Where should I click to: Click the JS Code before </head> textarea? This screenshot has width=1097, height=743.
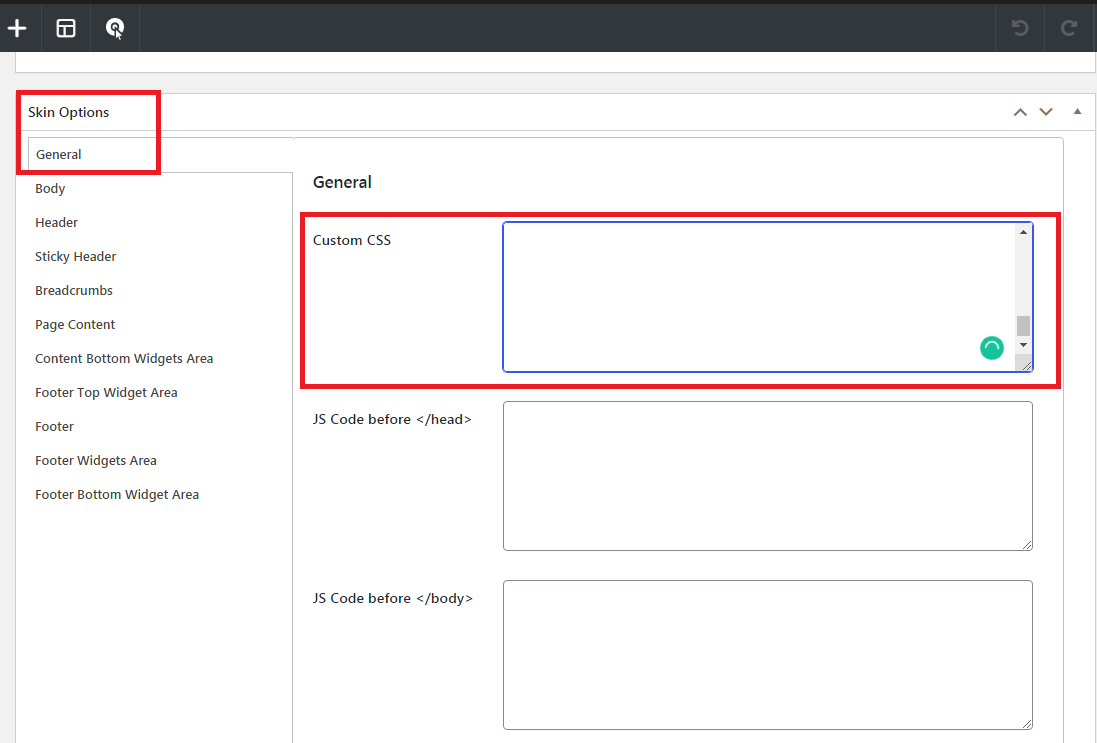pos(767,476)
